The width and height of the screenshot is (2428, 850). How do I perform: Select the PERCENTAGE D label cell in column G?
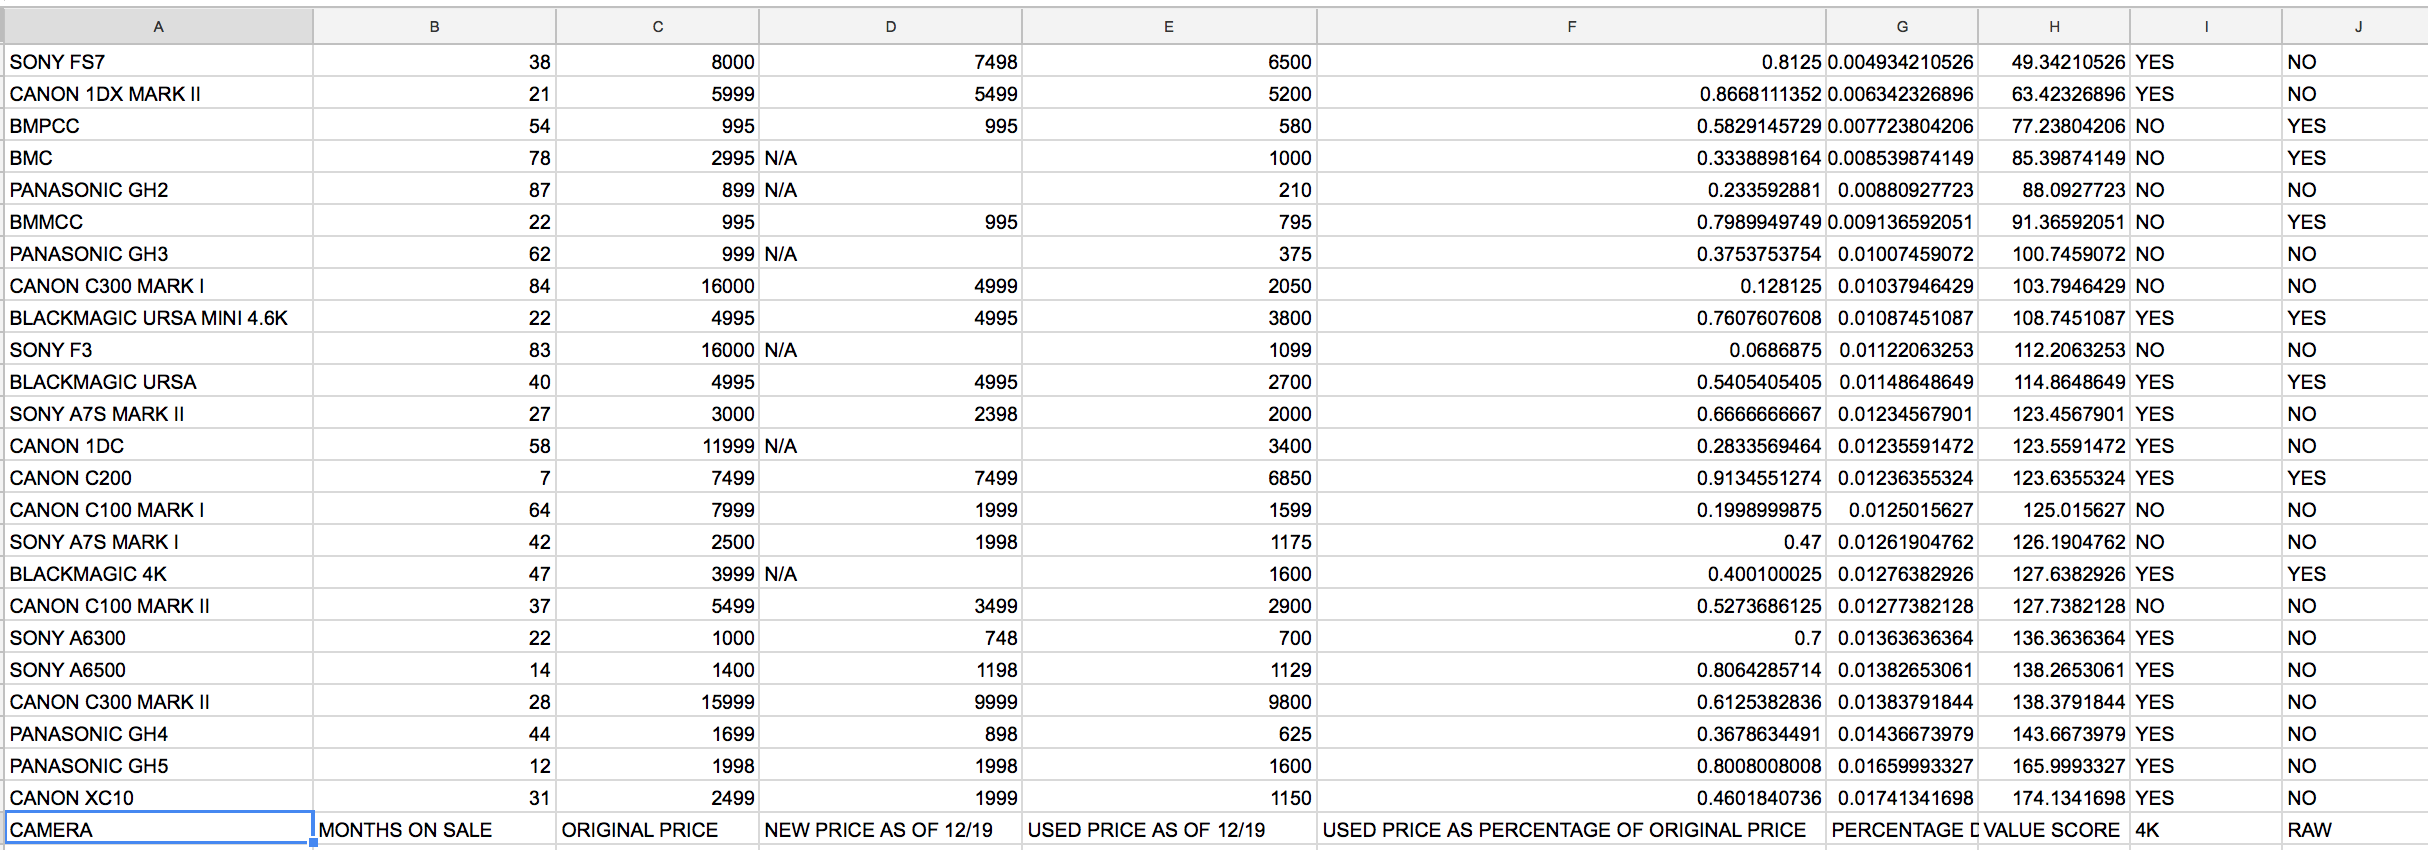click(x=1902, y=830)
